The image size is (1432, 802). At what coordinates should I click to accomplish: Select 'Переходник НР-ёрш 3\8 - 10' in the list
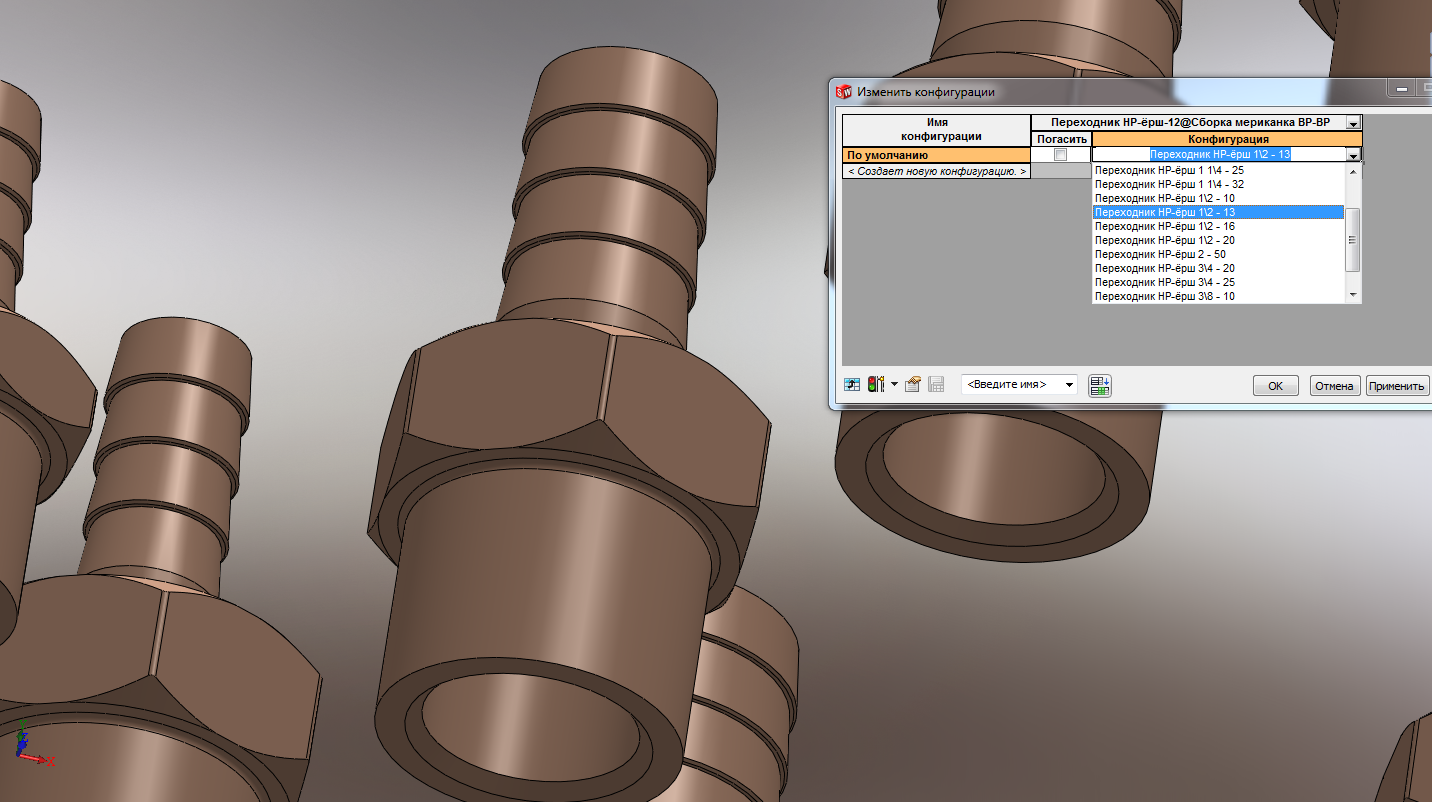pyautogui.click(x=1218, y=296)
